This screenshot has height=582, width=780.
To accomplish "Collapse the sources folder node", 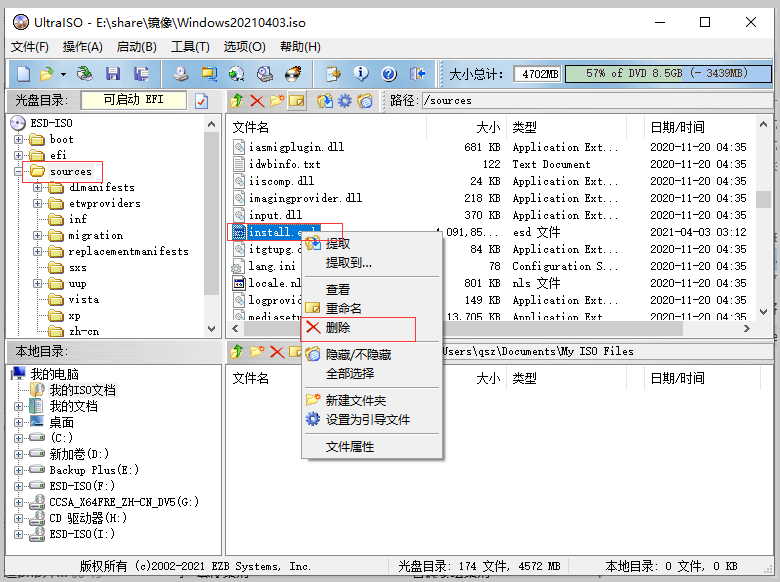I will tap(18, 171).
